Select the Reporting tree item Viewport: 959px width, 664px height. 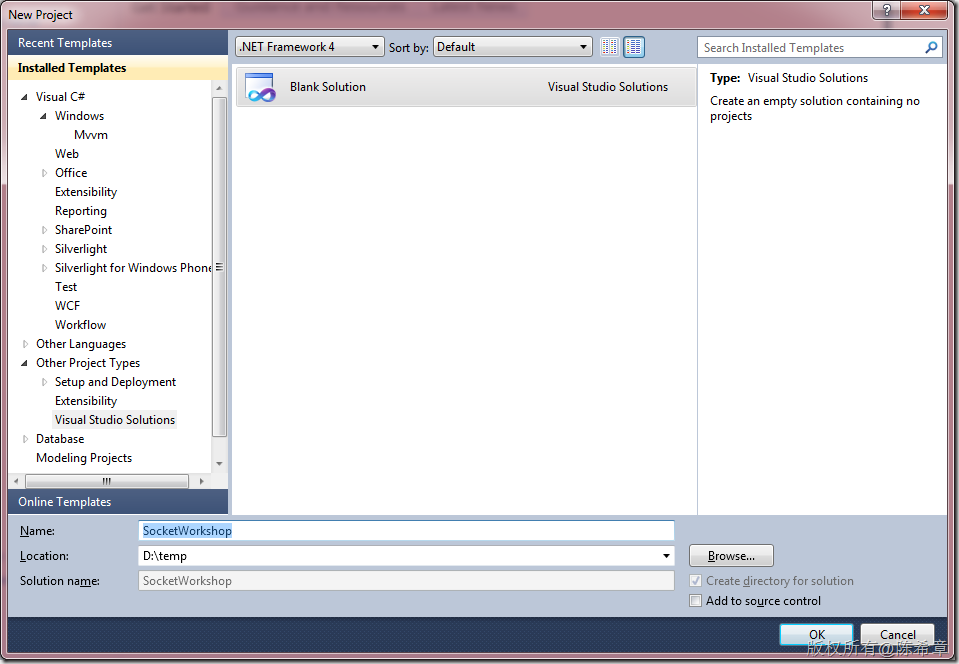point(81,211)
